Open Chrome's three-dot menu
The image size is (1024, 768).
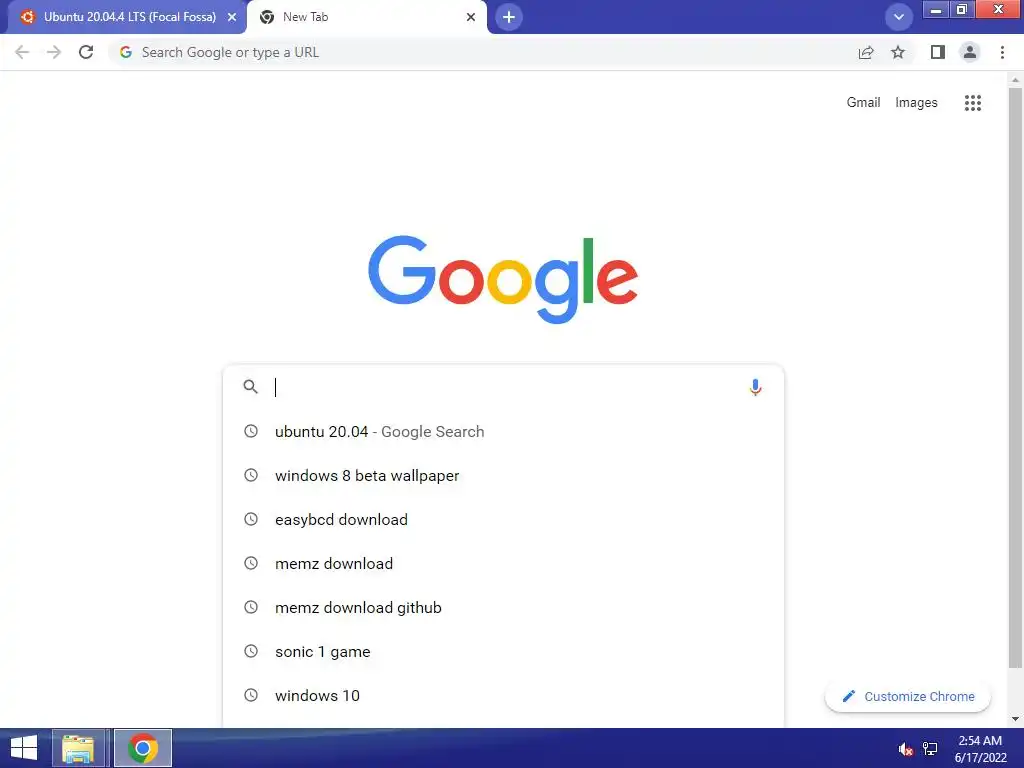tap(1002, 52)
